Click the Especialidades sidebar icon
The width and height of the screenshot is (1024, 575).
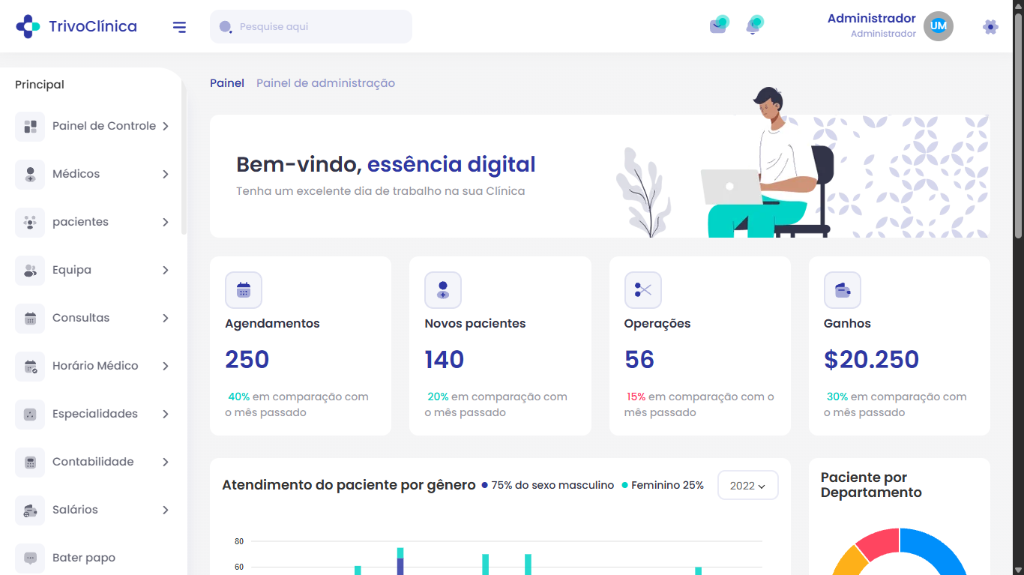[30, 414]
